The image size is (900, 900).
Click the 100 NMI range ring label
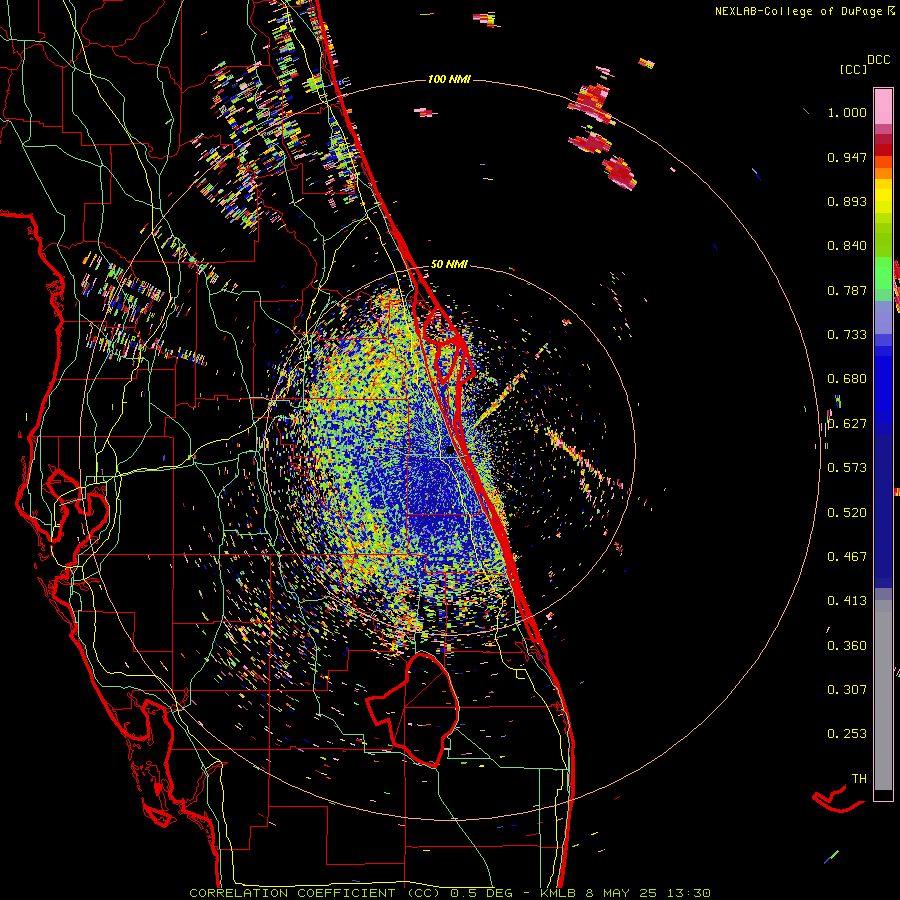point(449,79)
